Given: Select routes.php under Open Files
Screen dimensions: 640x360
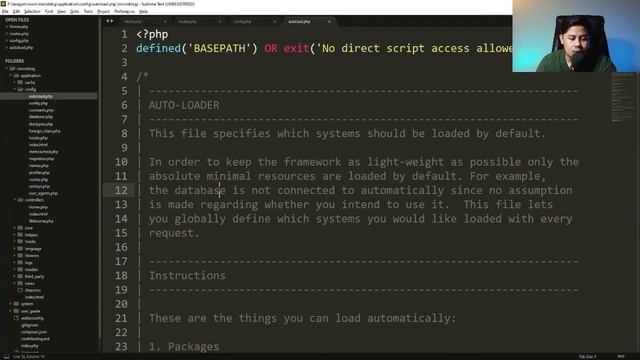Looking at the screenshot, I should click(19, 34).
